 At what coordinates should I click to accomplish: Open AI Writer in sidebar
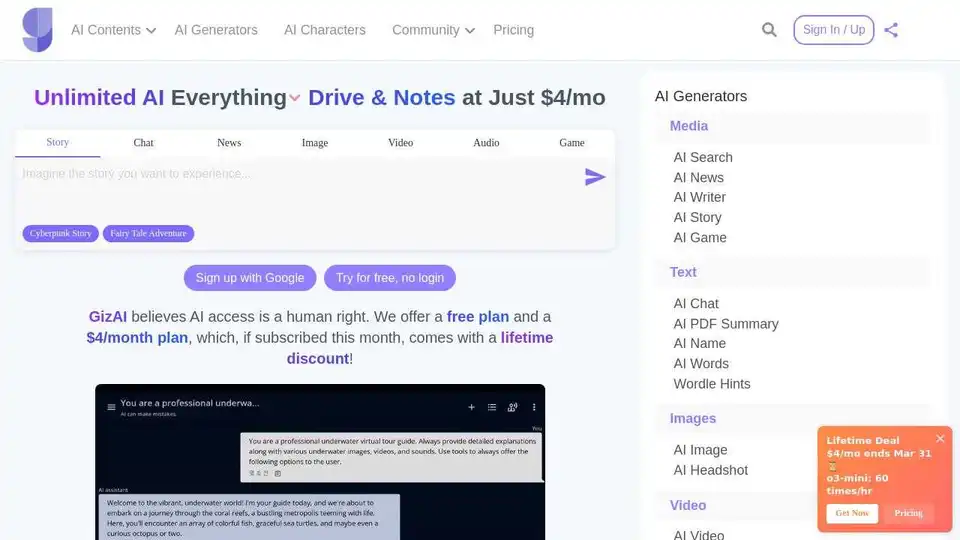pos(700,197)
